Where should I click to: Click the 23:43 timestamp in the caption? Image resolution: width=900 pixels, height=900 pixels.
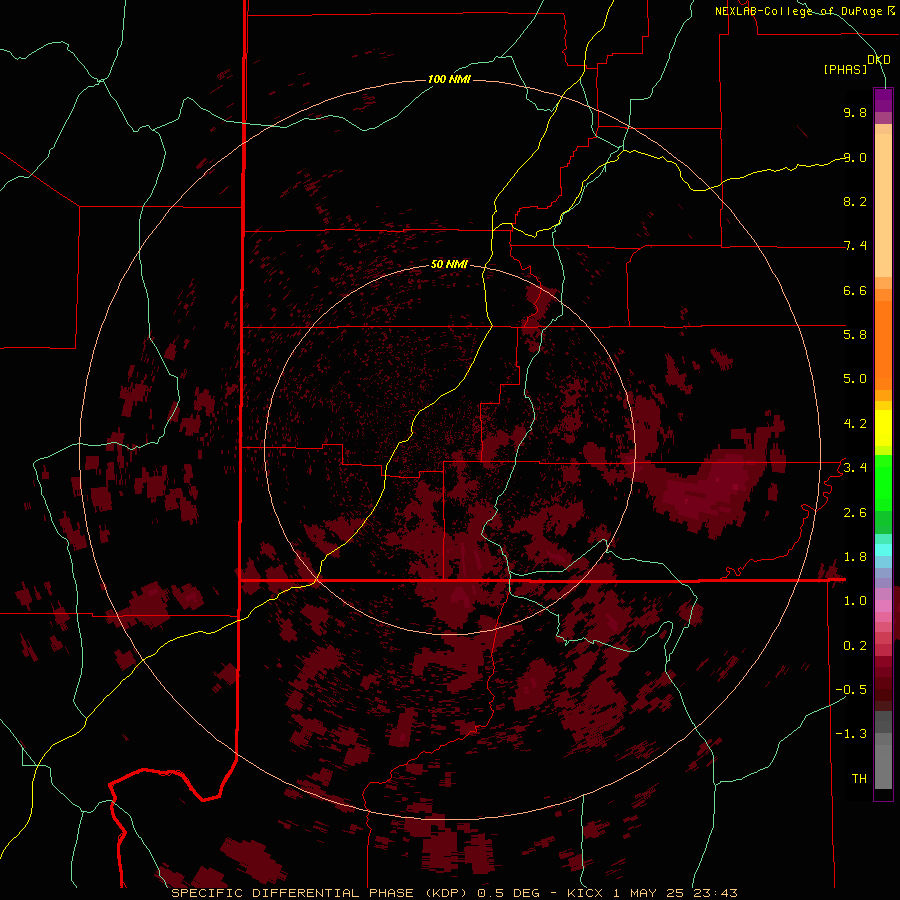pos(715,893)
